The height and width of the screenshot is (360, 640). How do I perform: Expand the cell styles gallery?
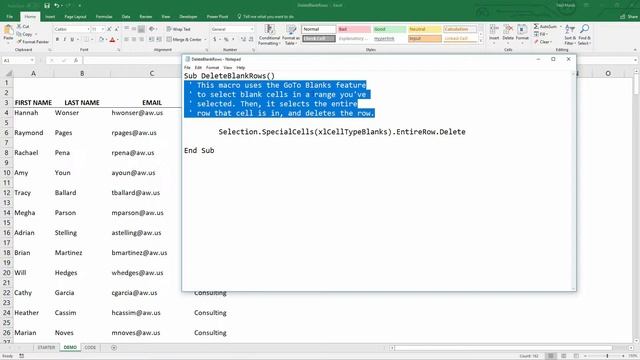tap(480, 41)
